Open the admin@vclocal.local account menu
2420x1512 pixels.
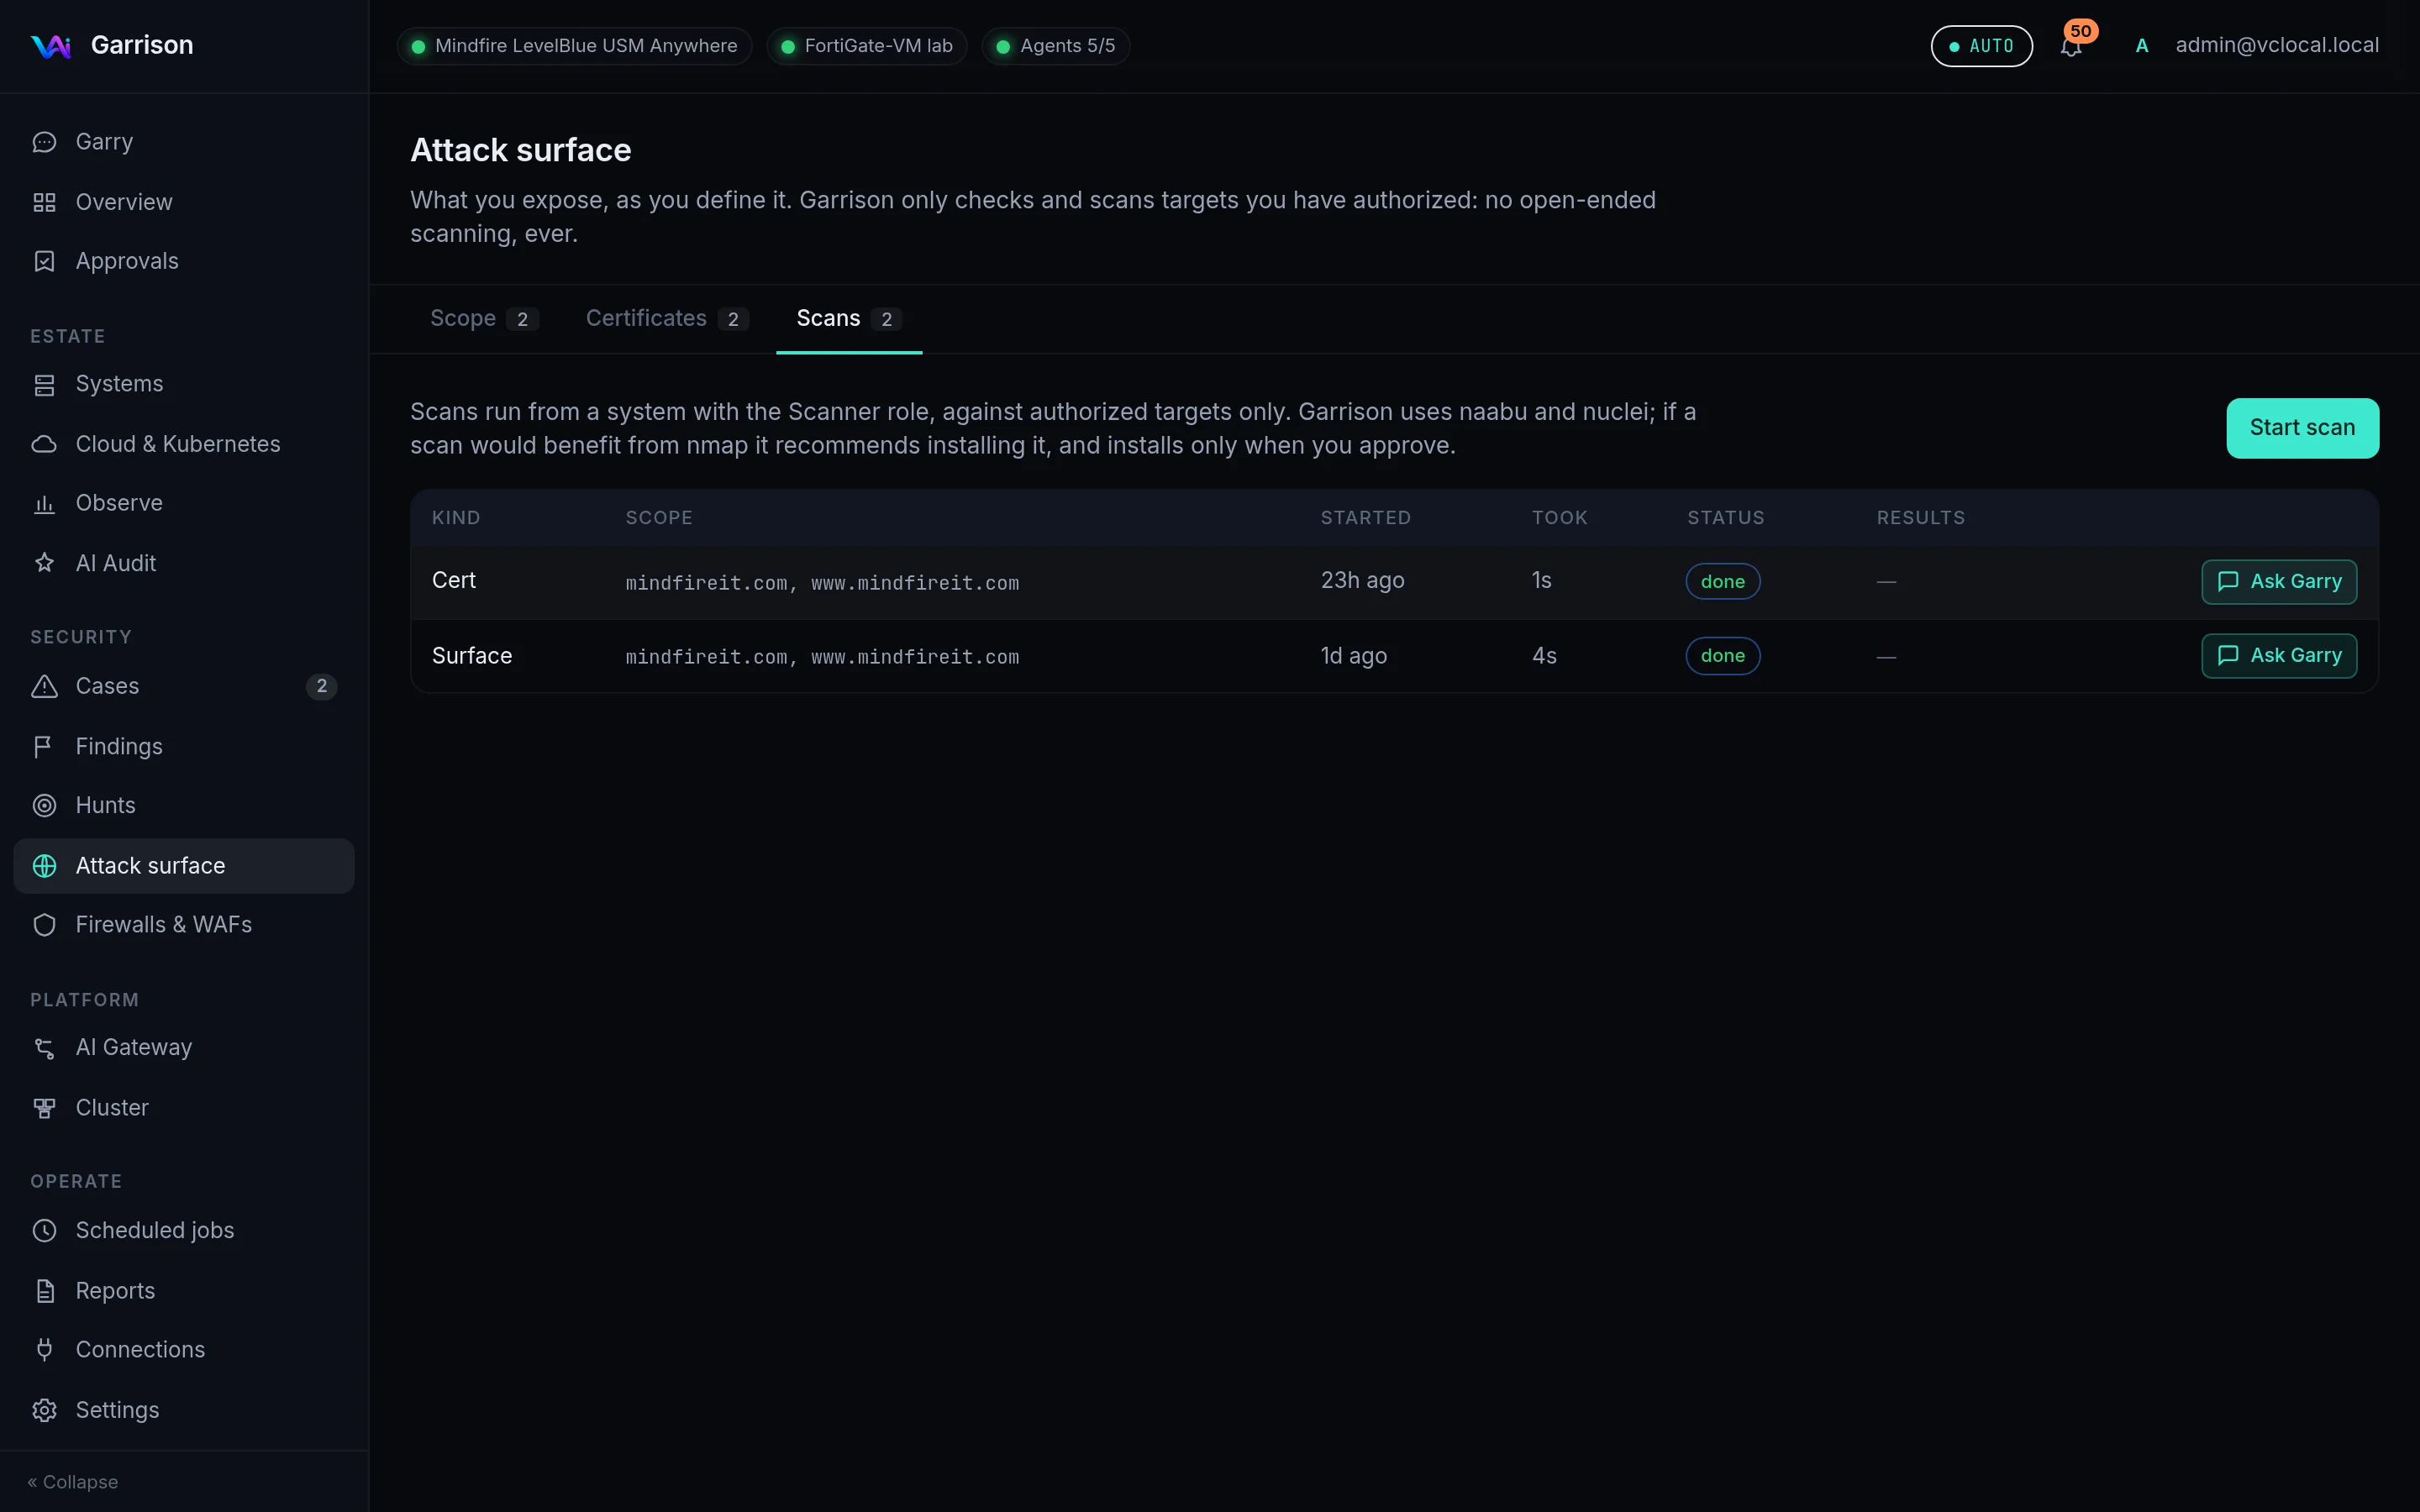(2277, 45)
